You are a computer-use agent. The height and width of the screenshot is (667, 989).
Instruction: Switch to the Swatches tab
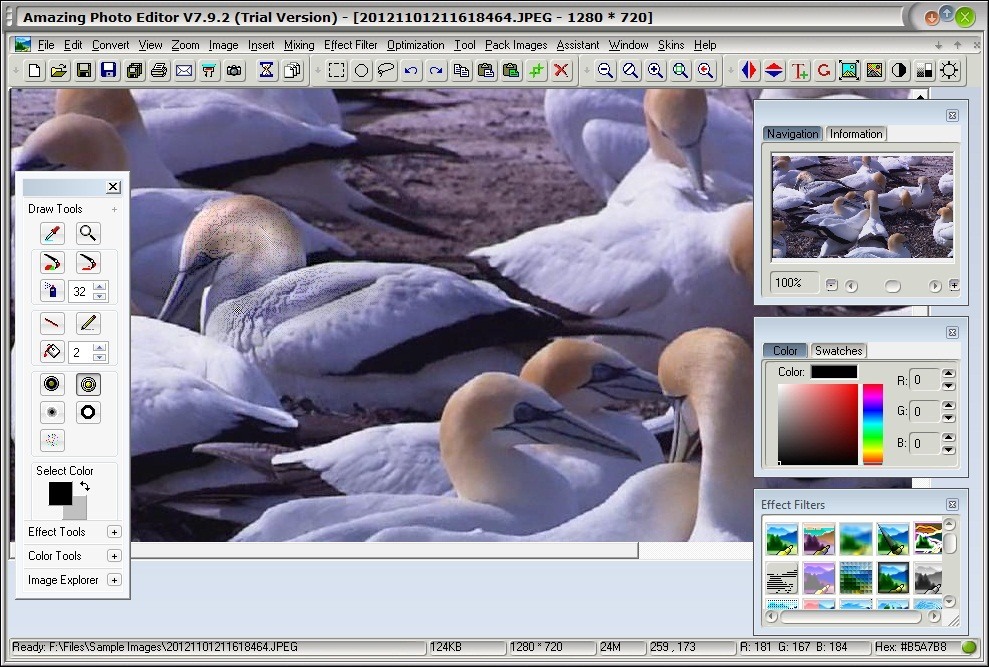(x=839, y=351)
